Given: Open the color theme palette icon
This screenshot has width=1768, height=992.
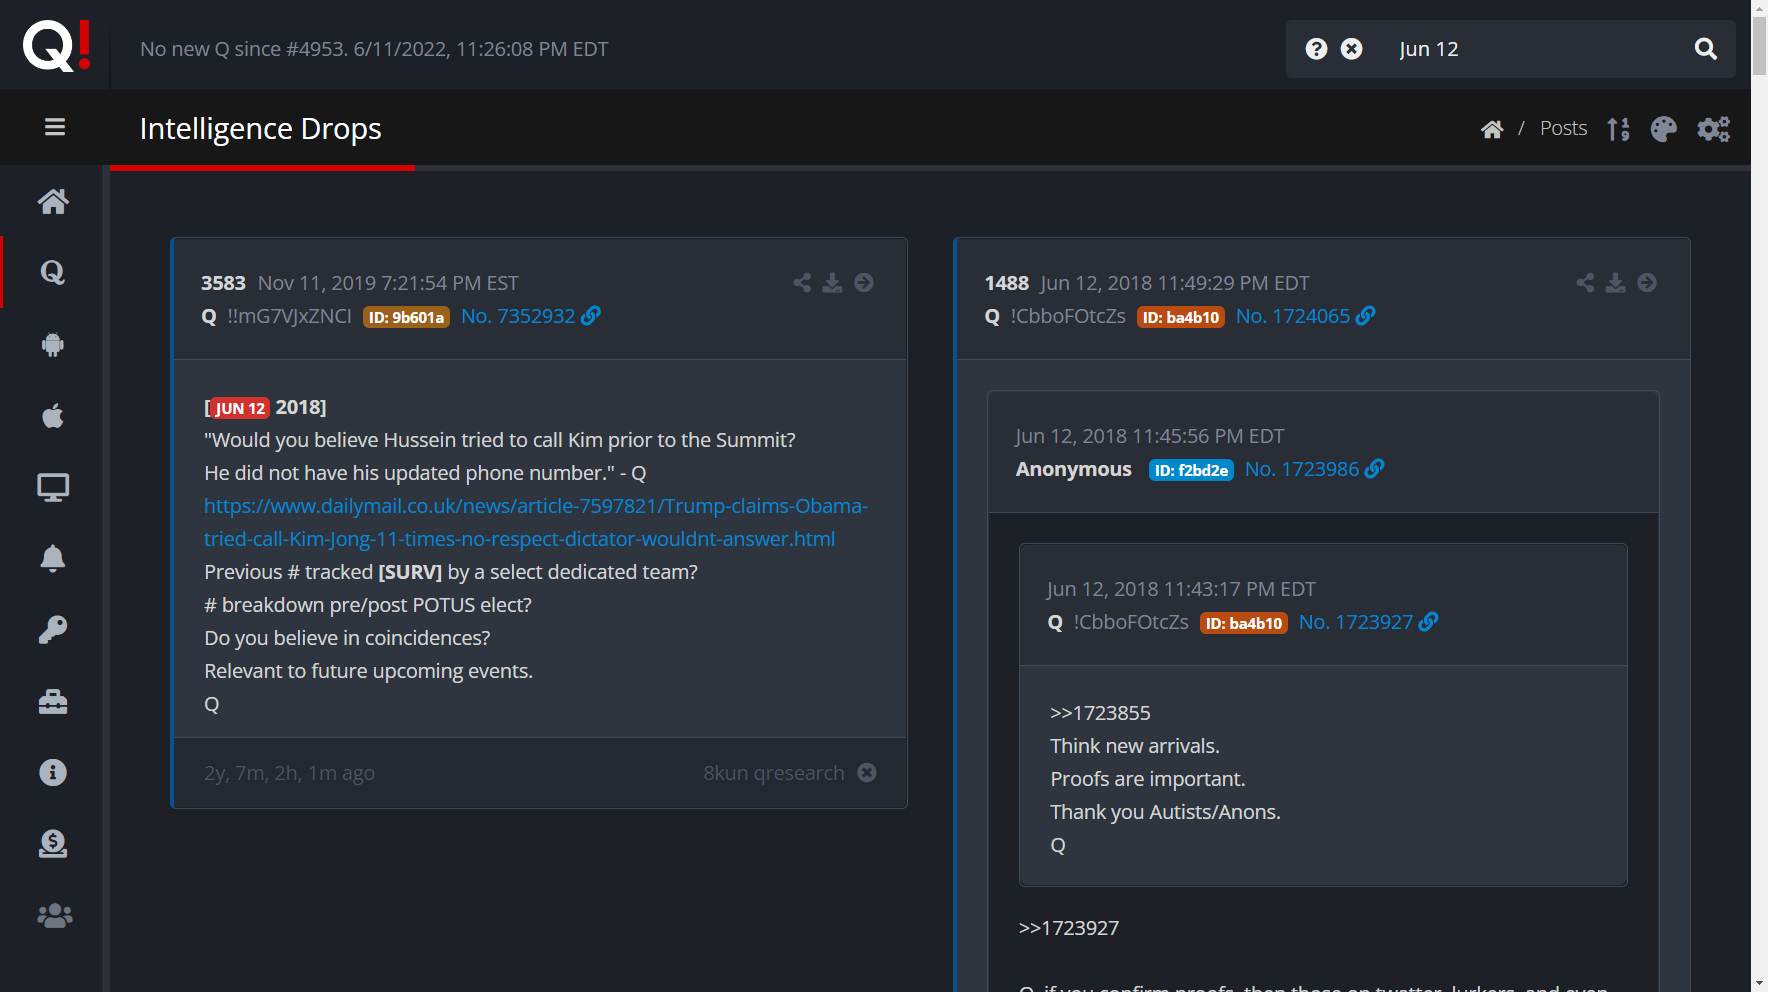Looking at the screenshot, I should [x=1663, y=129].
